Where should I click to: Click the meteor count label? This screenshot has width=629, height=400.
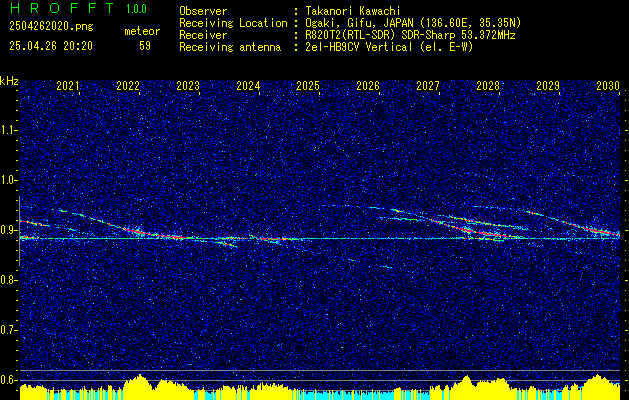point(142,31)
